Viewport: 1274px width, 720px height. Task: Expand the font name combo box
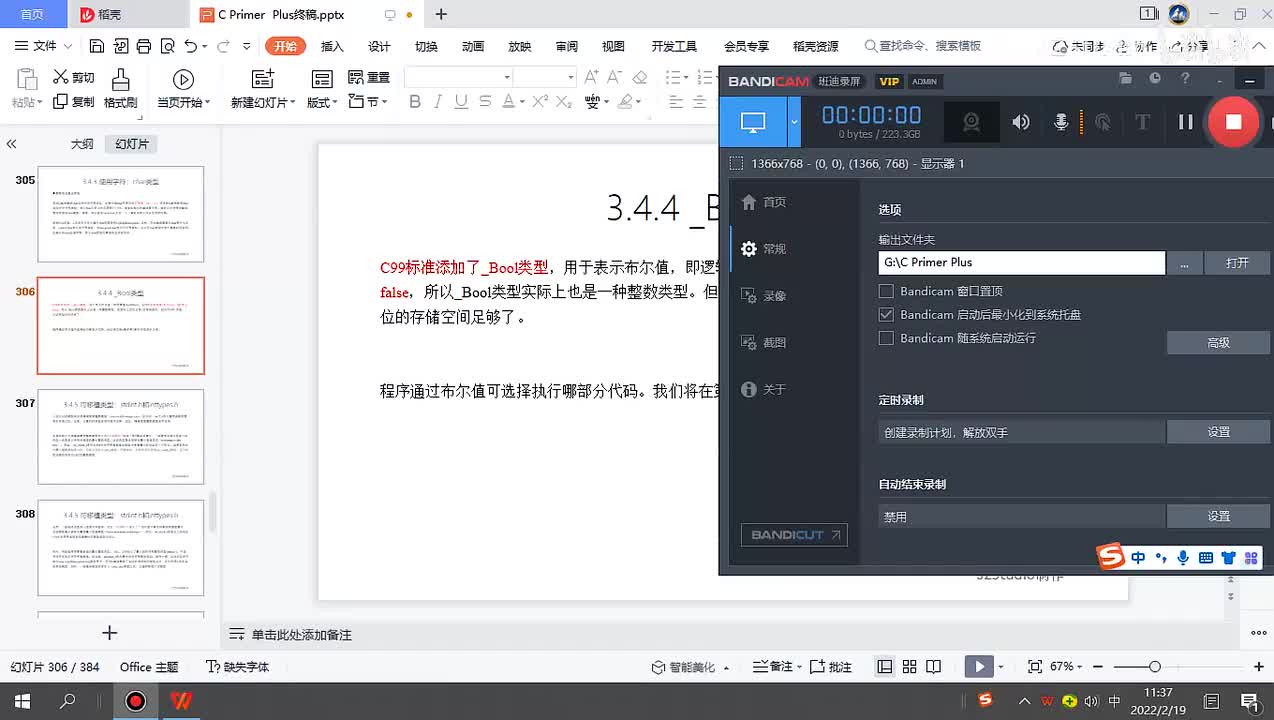point(507,77)
